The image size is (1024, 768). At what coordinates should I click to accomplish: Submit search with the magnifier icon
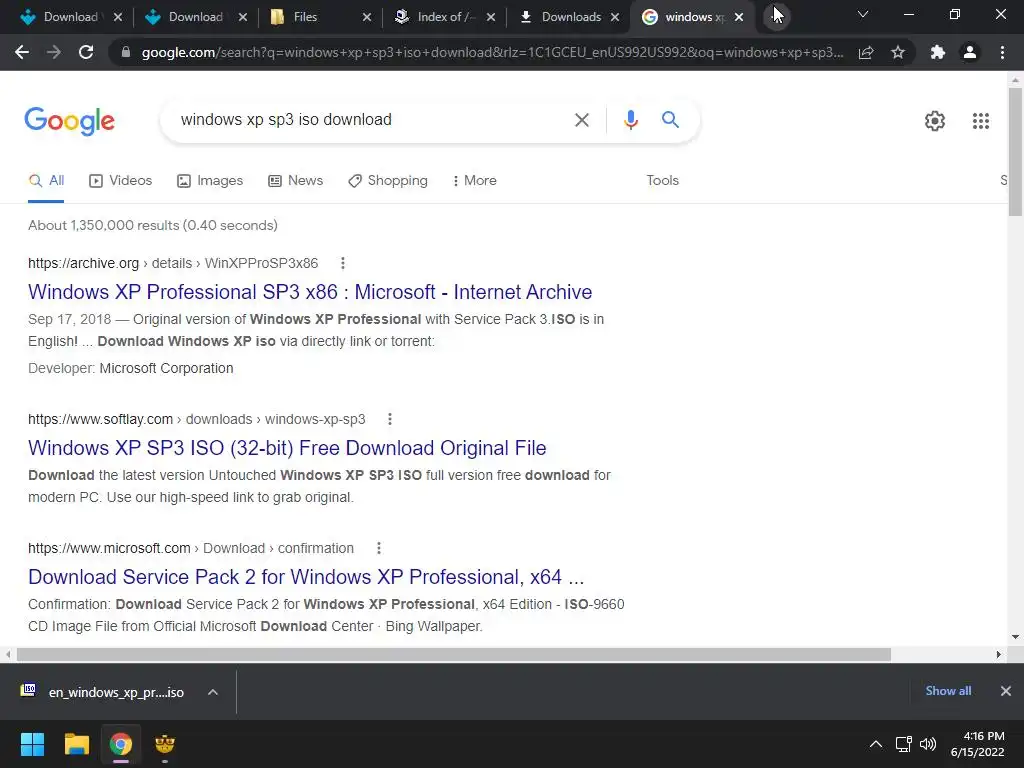[x=670, y=120]
